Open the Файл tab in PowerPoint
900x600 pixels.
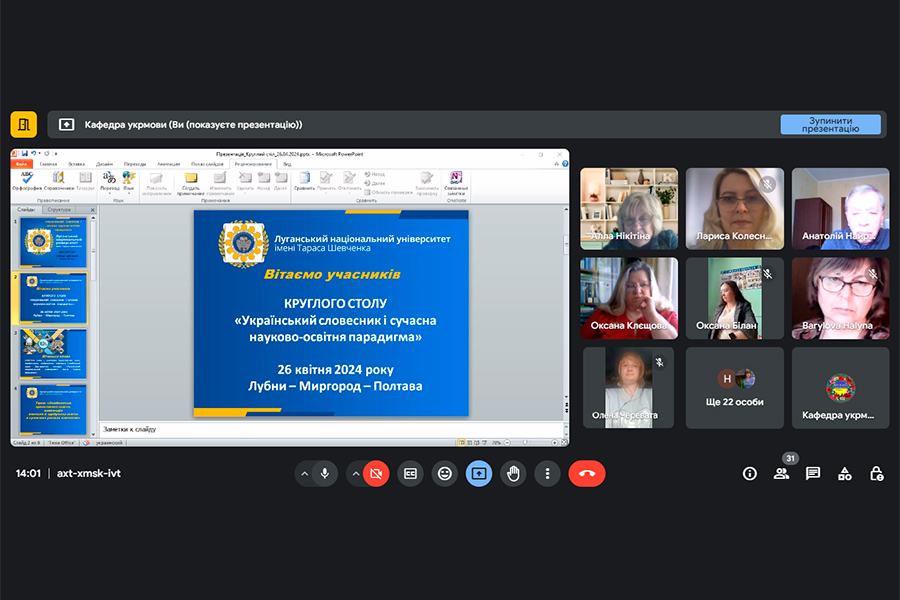21,164
